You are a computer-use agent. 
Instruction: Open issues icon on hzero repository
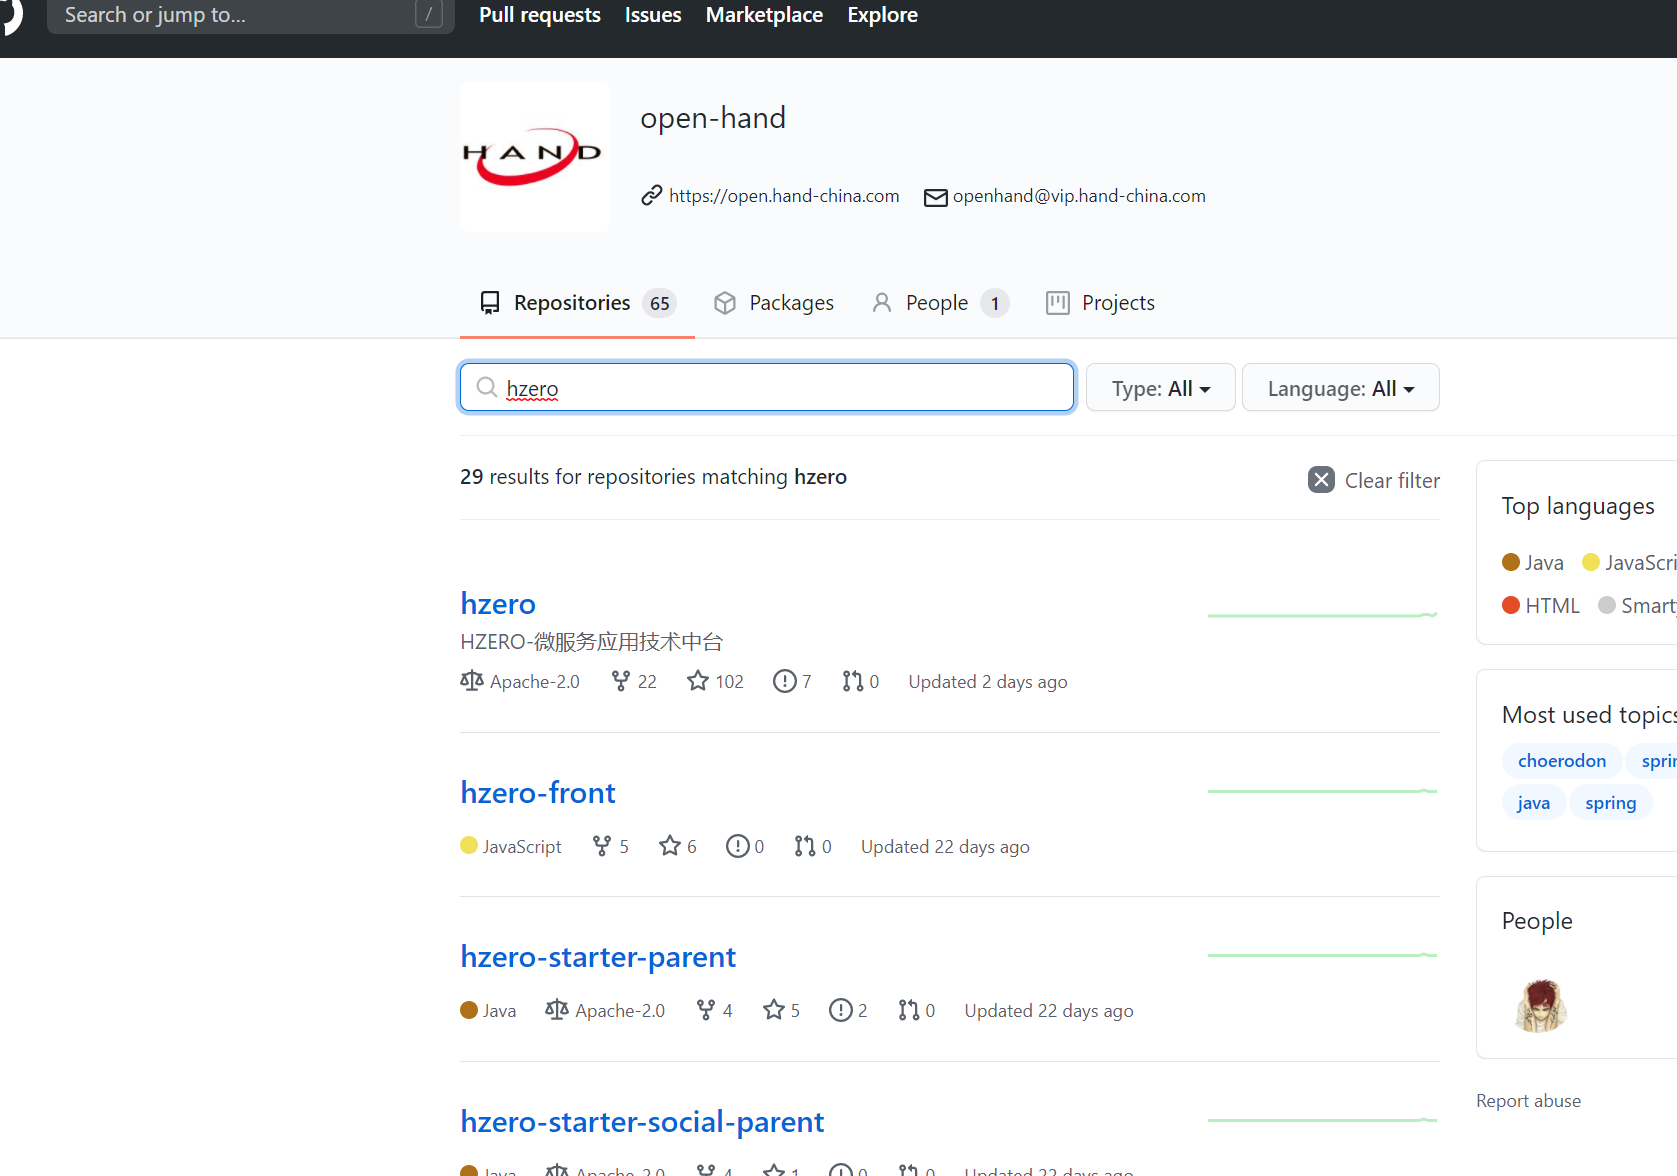(x=784, y=681)
